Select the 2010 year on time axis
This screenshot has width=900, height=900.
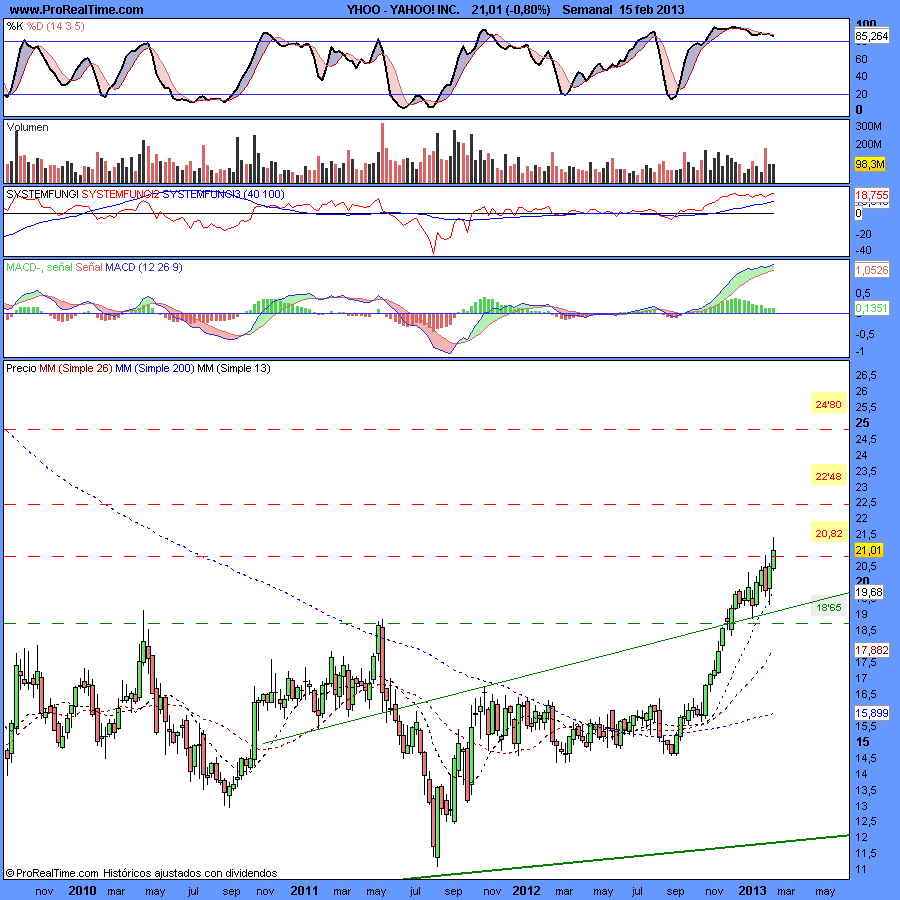click(83, 891)
